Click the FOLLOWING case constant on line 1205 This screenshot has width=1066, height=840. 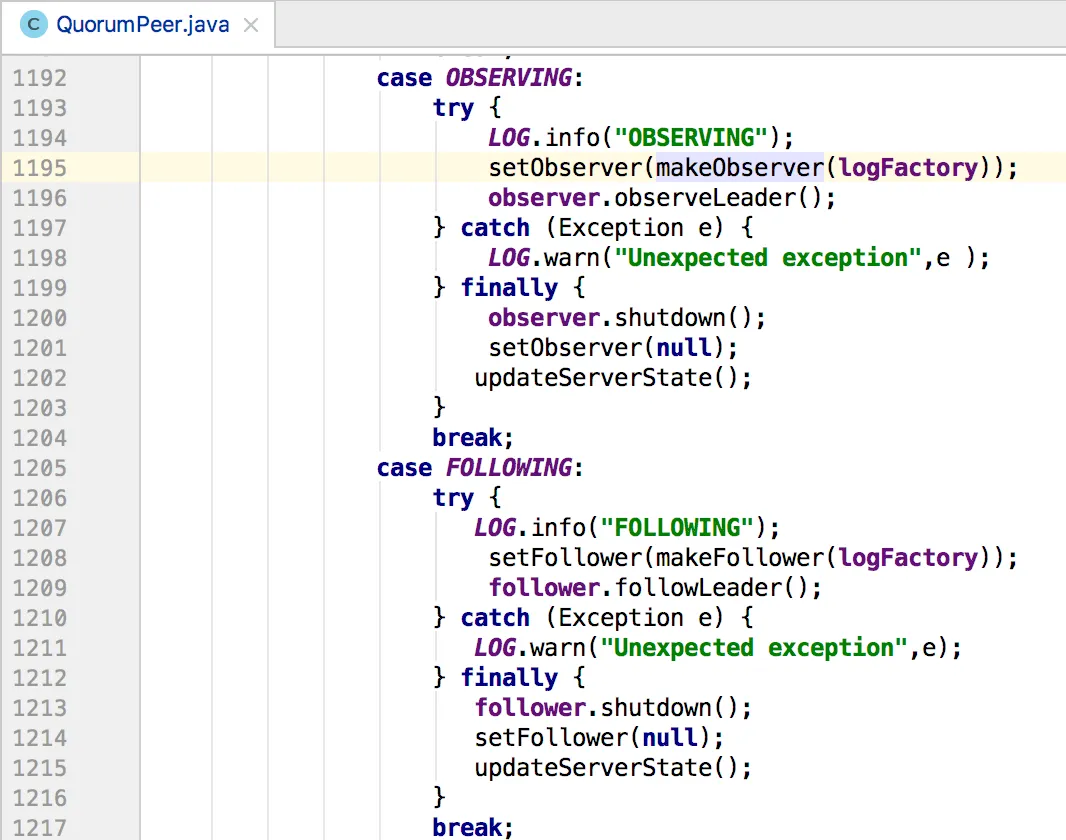[508, 468]
